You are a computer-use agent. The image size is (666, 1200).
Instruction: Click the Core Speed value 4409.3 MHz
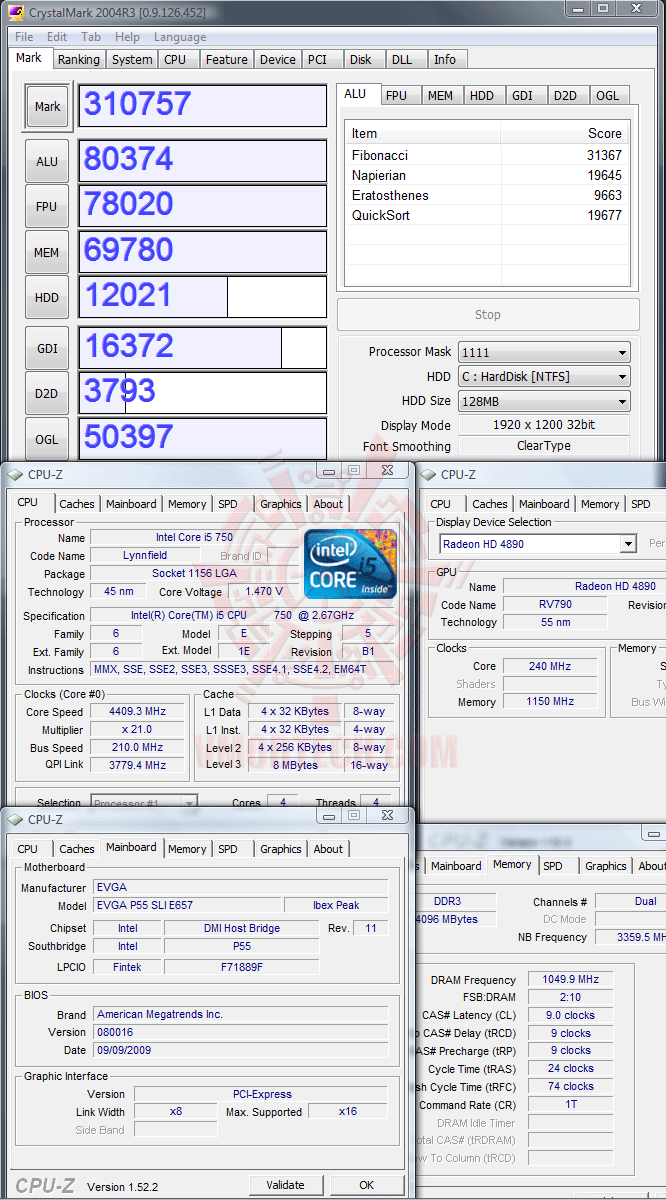click(138, 712)
